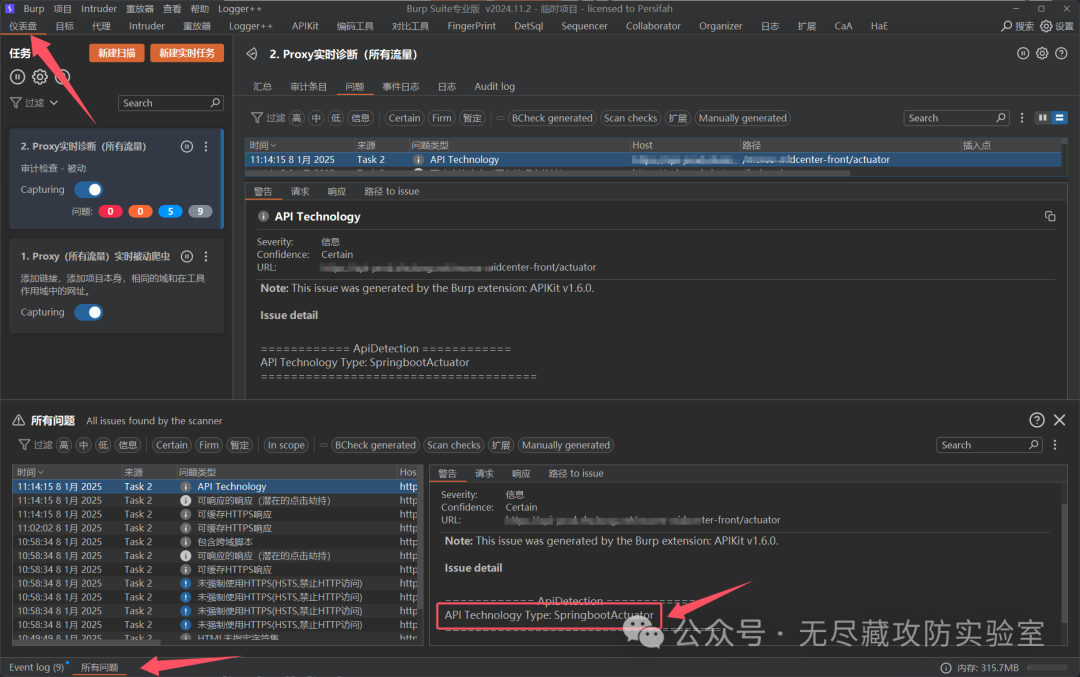Click the memory info icon in status bar
The height and width of the screenshot is (677, 1080).
pos(946,667)
